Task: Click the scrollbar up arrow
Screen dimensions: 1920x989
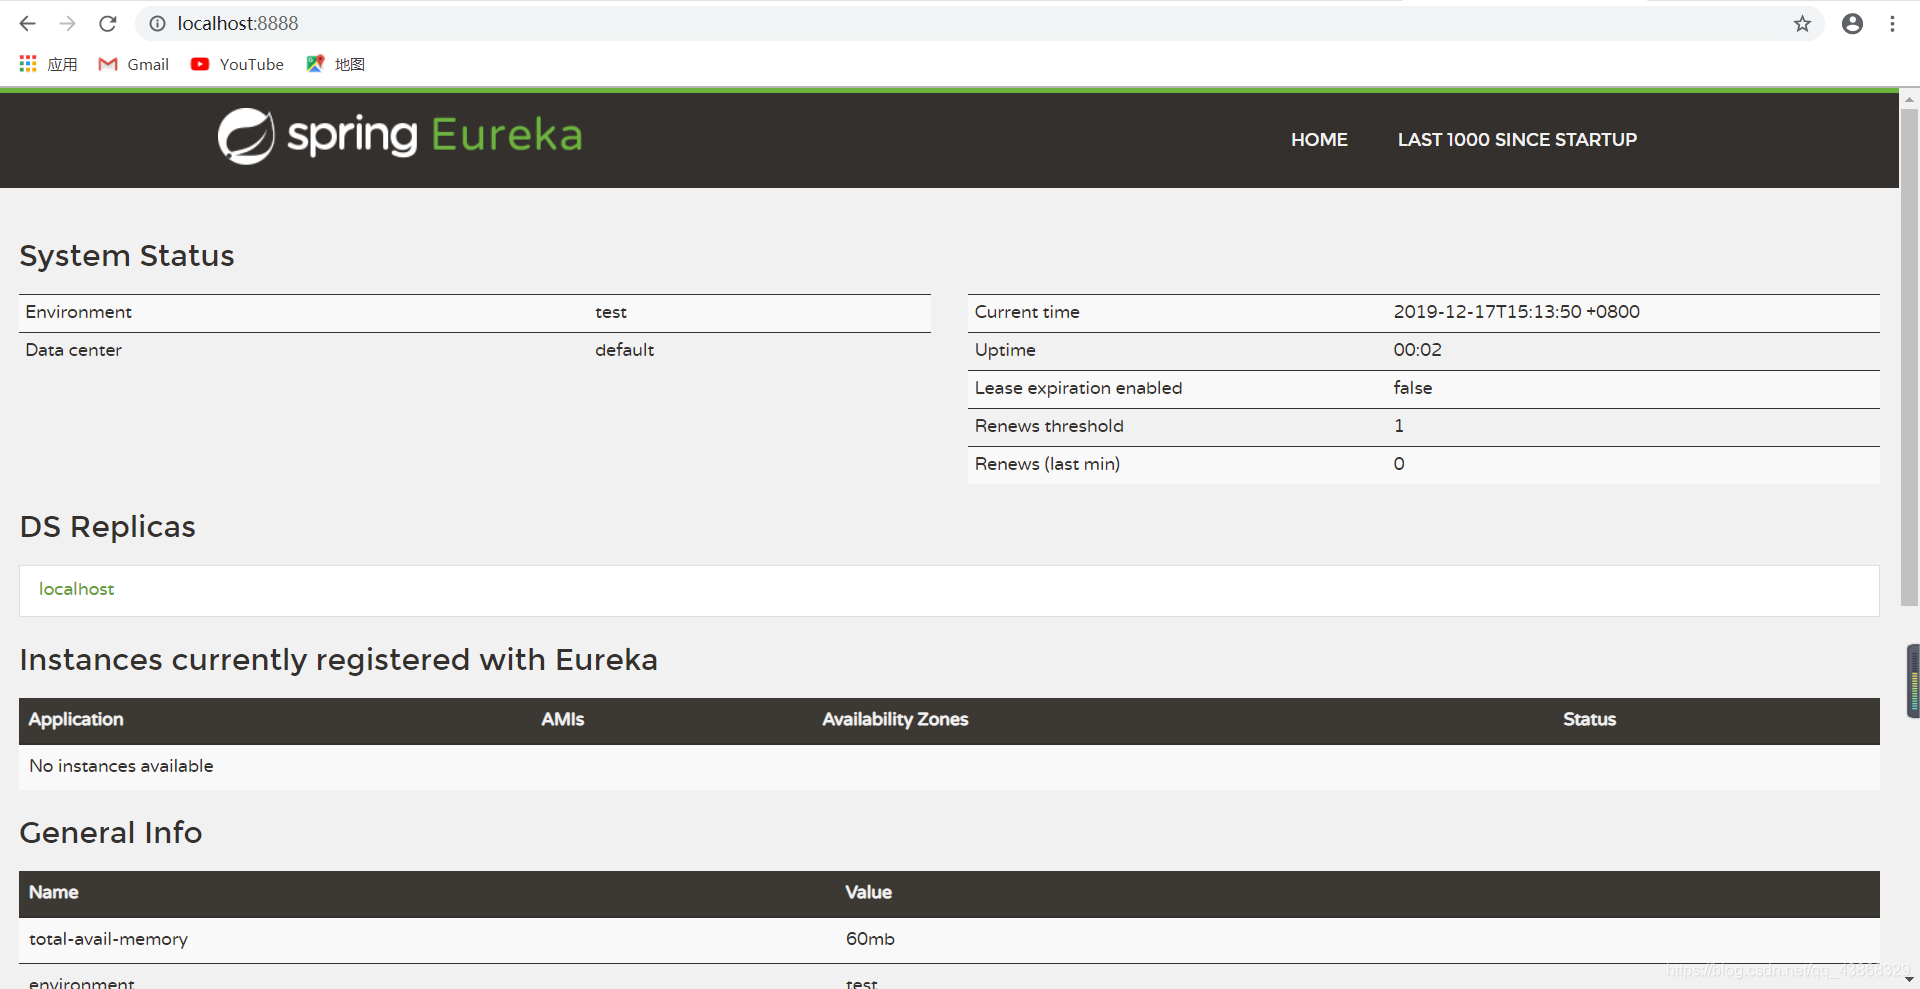Action: click(1909, 99)
